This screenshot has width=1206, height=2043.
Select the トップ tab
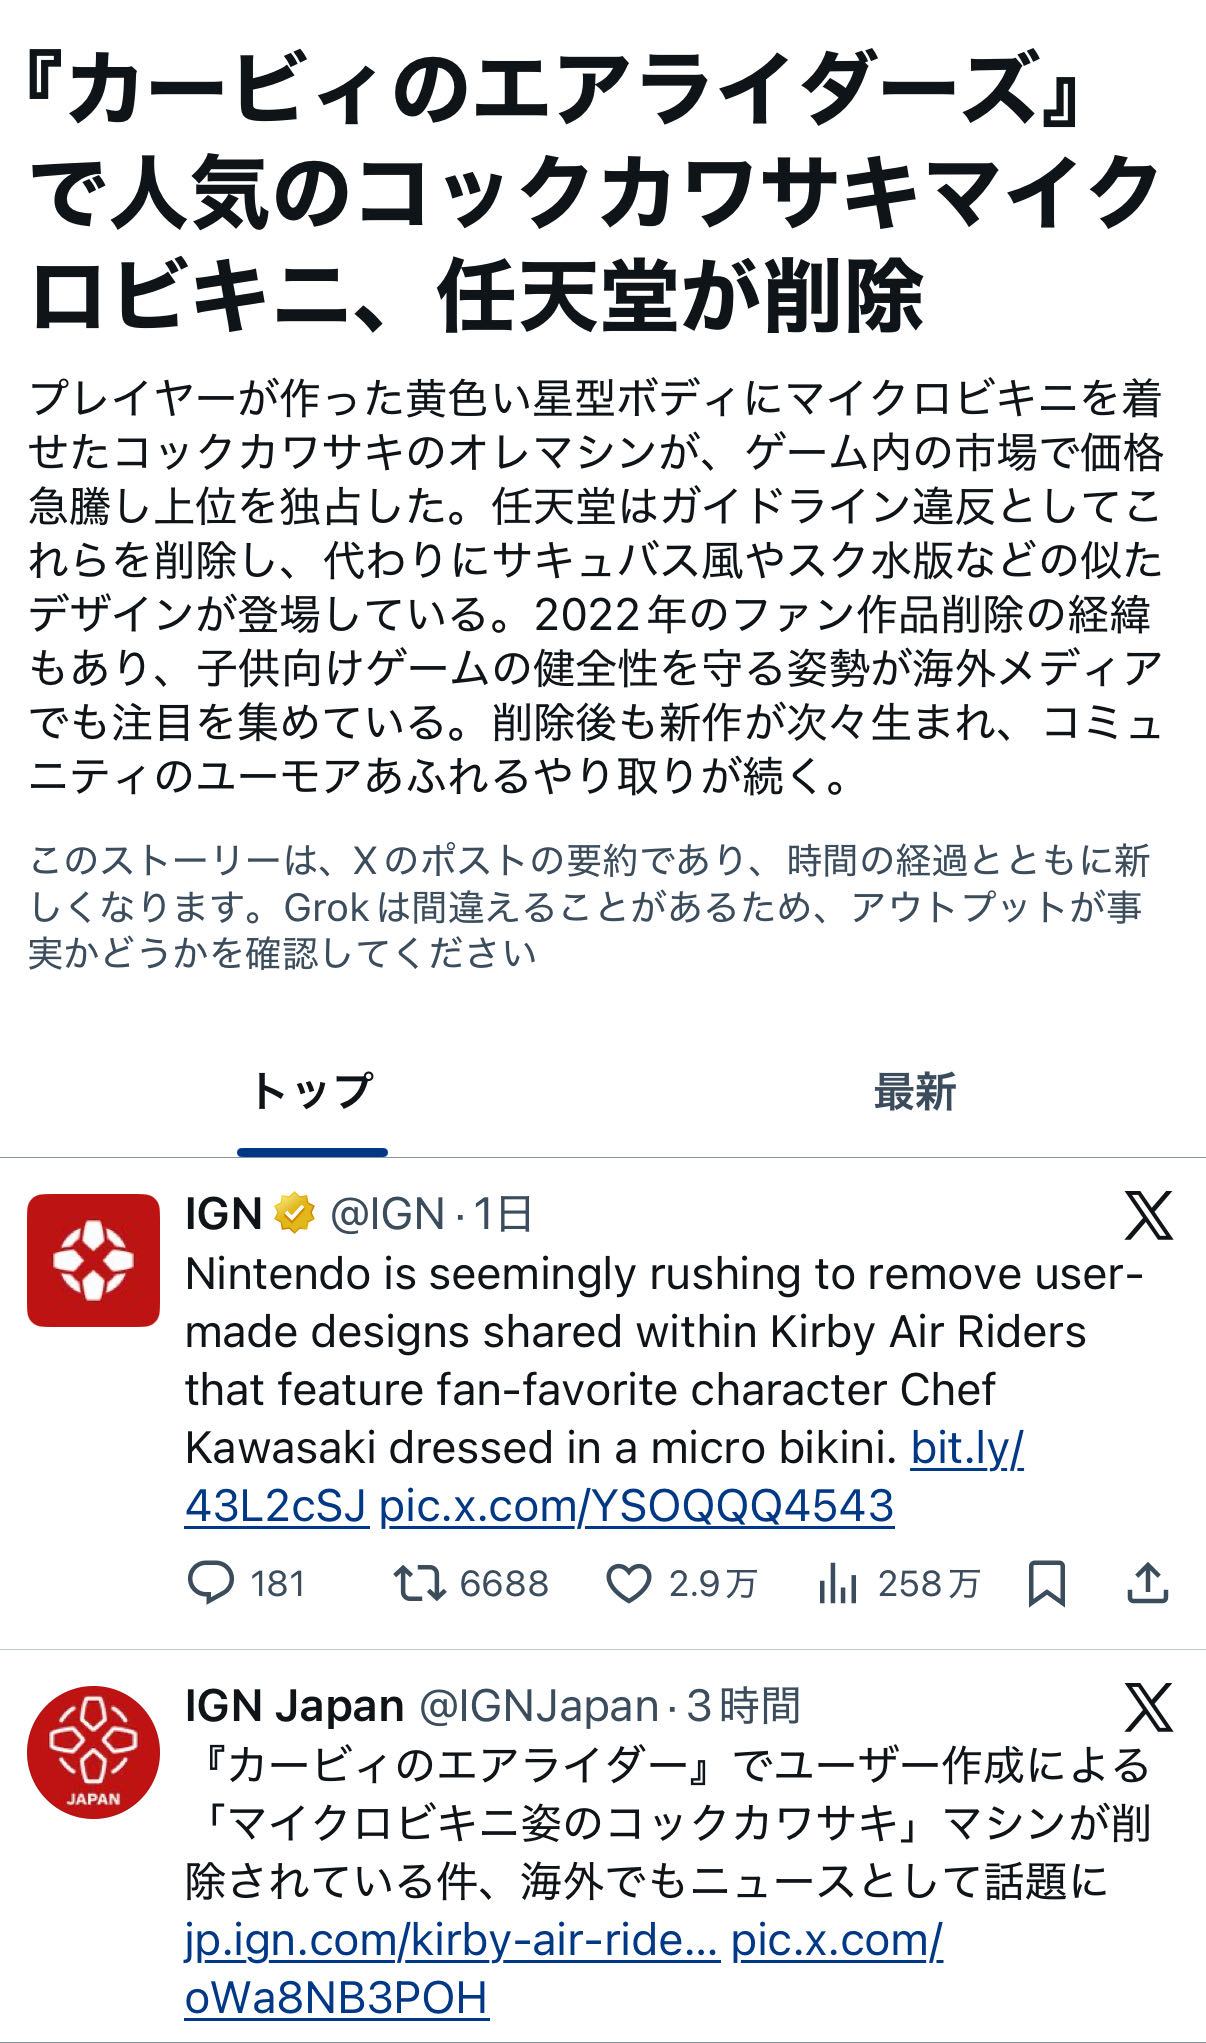313,1092
